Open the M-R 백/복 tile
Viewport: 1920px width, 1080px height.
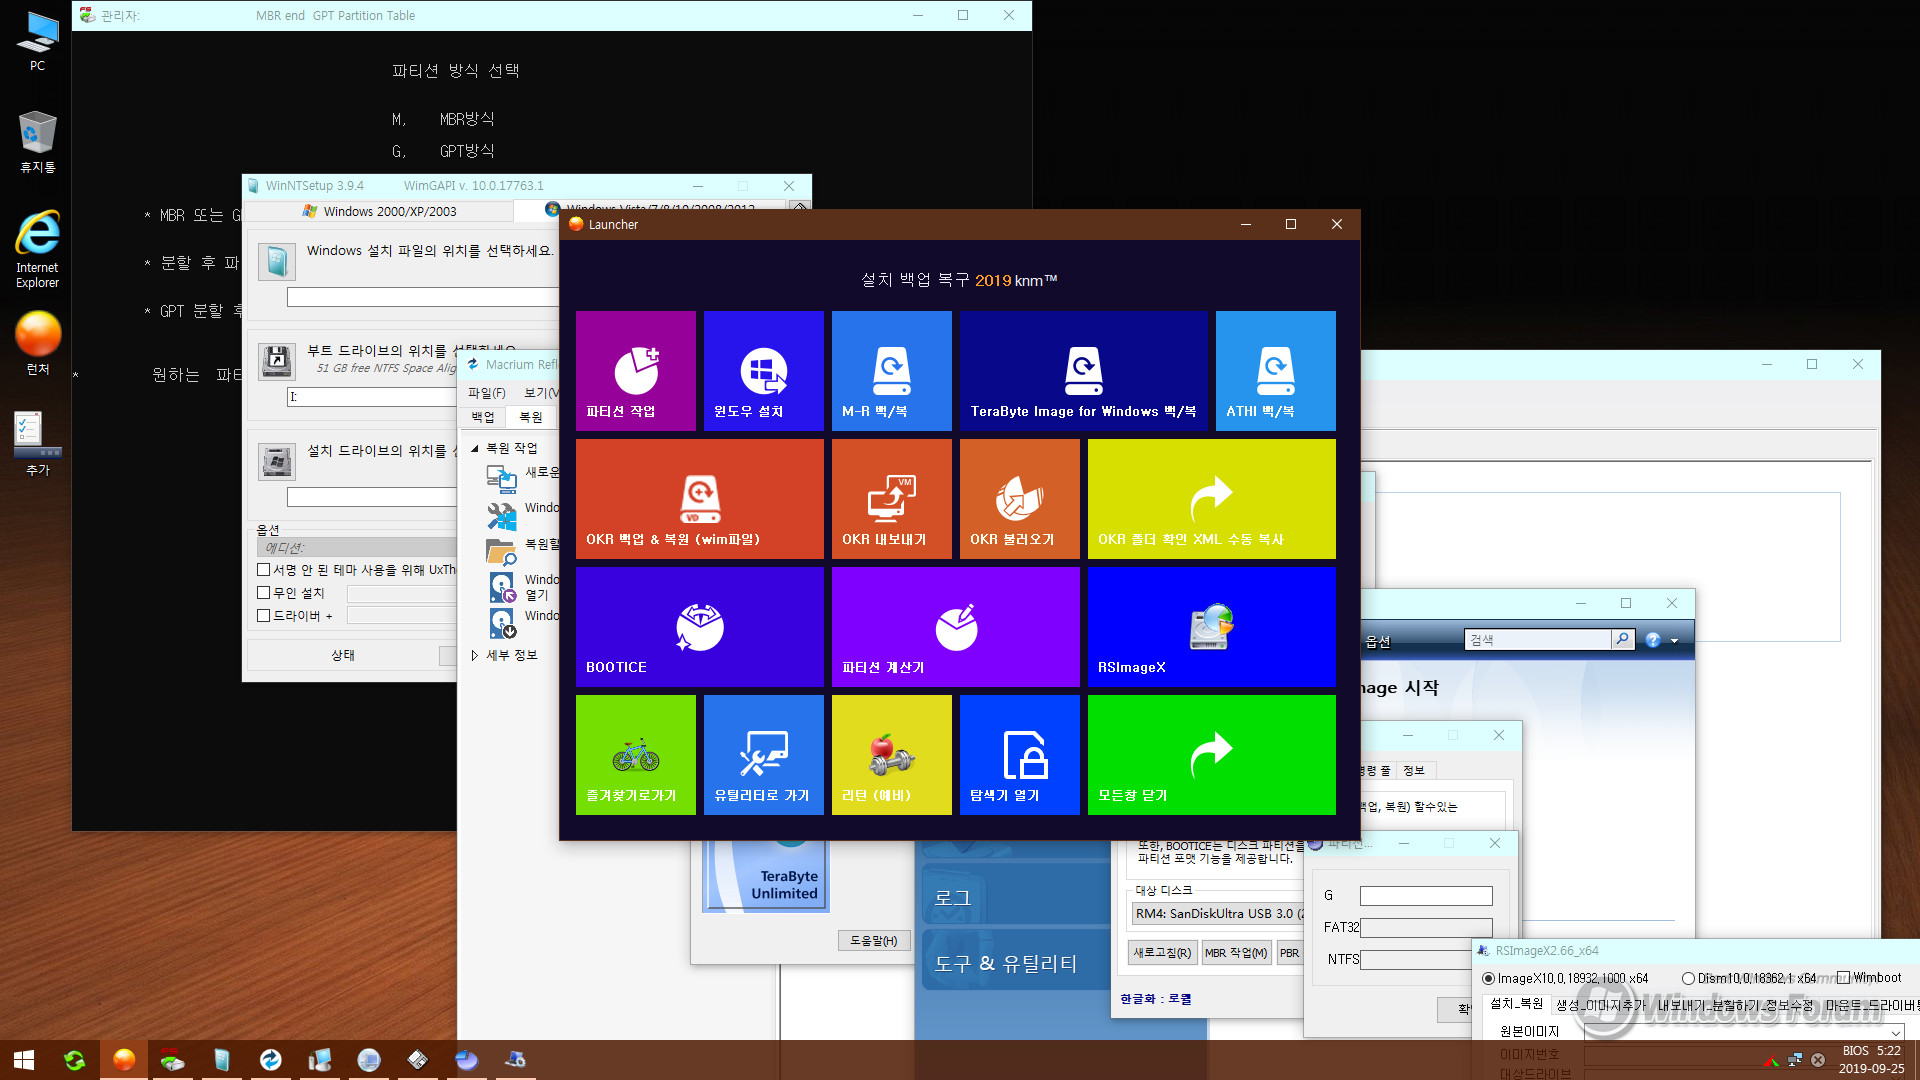[x=891, y=371]
